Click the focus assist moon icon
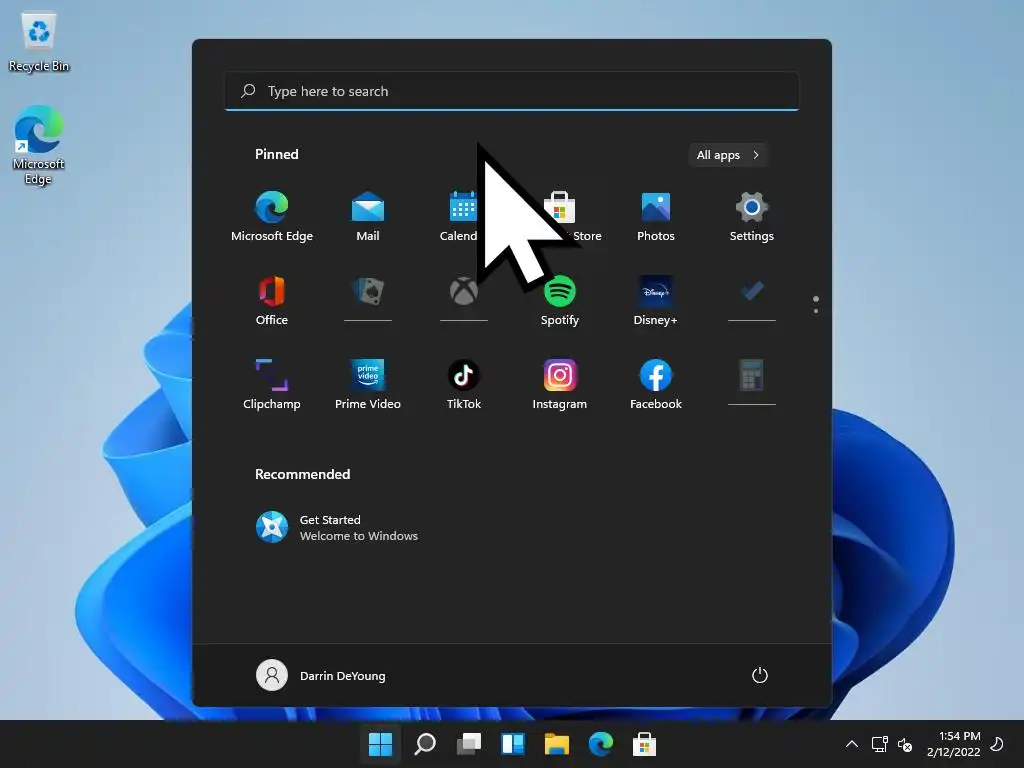The height and width of the screenshot is (768, 1024). coord(997,744)
